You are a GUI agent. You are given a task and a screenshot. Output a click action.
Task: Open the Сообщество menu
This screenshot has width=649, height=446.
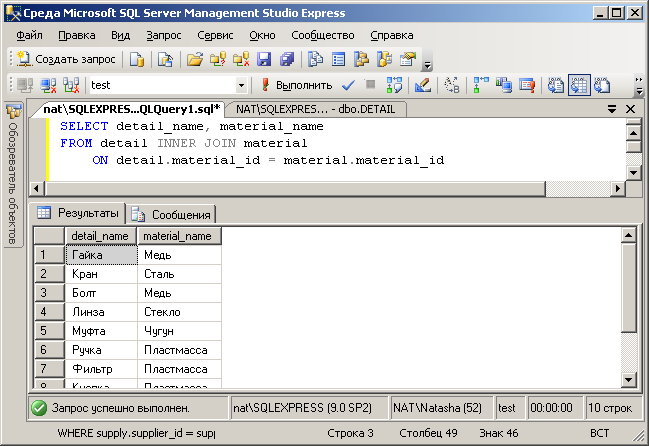(x=323, y=36)
